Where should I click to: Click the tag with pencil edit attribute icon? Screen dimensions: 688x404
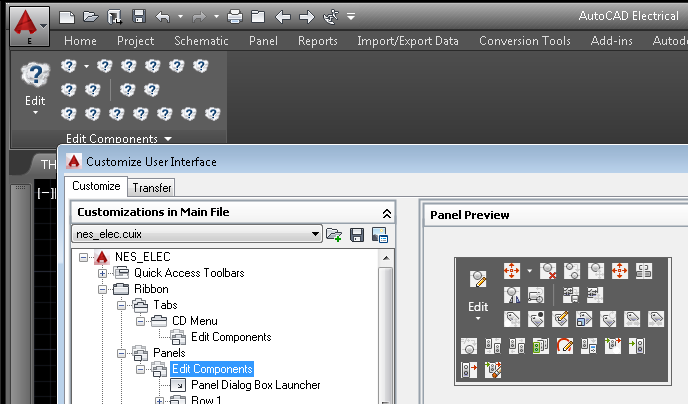click(x=560, y=319)
